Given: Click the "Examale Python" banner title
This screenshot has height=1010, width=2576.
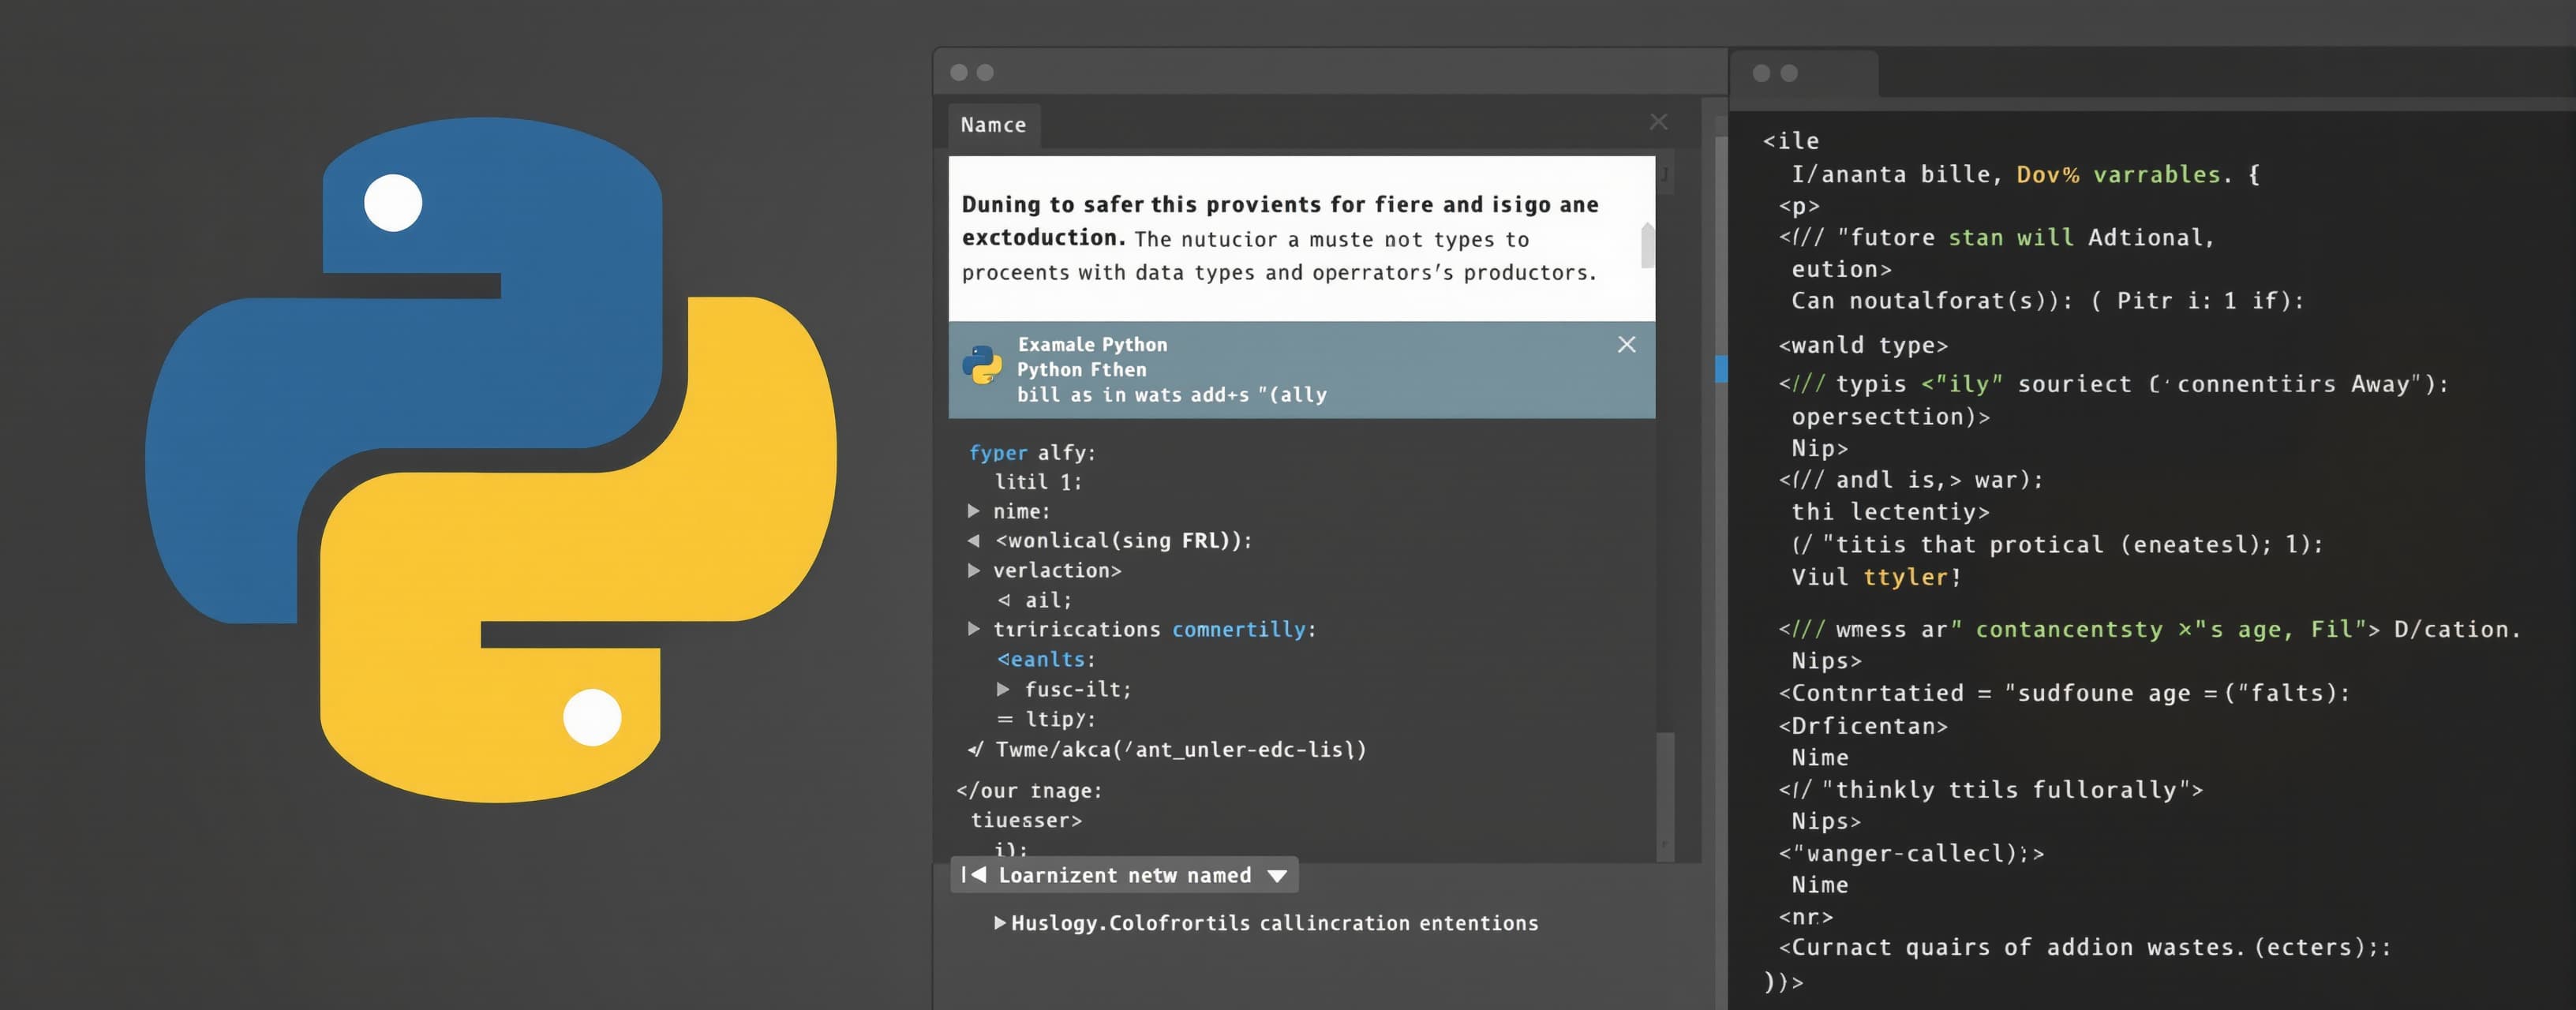Looking at the screenshot, I should 1092,344.
